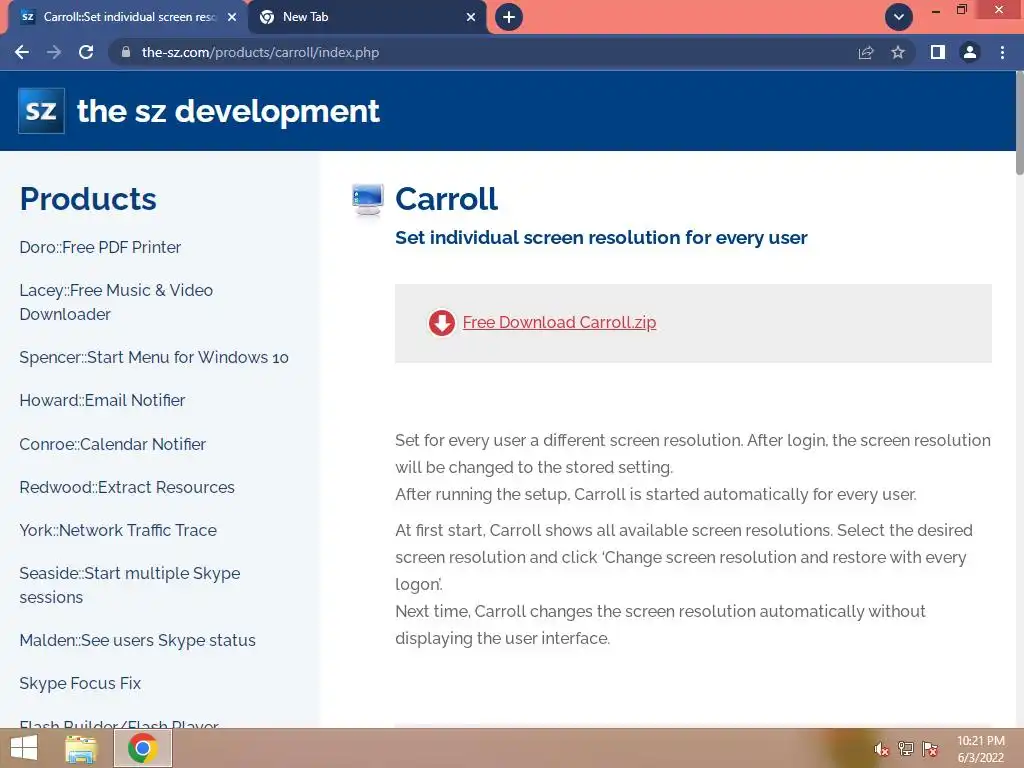Open File Explorer from taskbar
The width and height of the screenshot is (1024, 768).
point(82,748)
